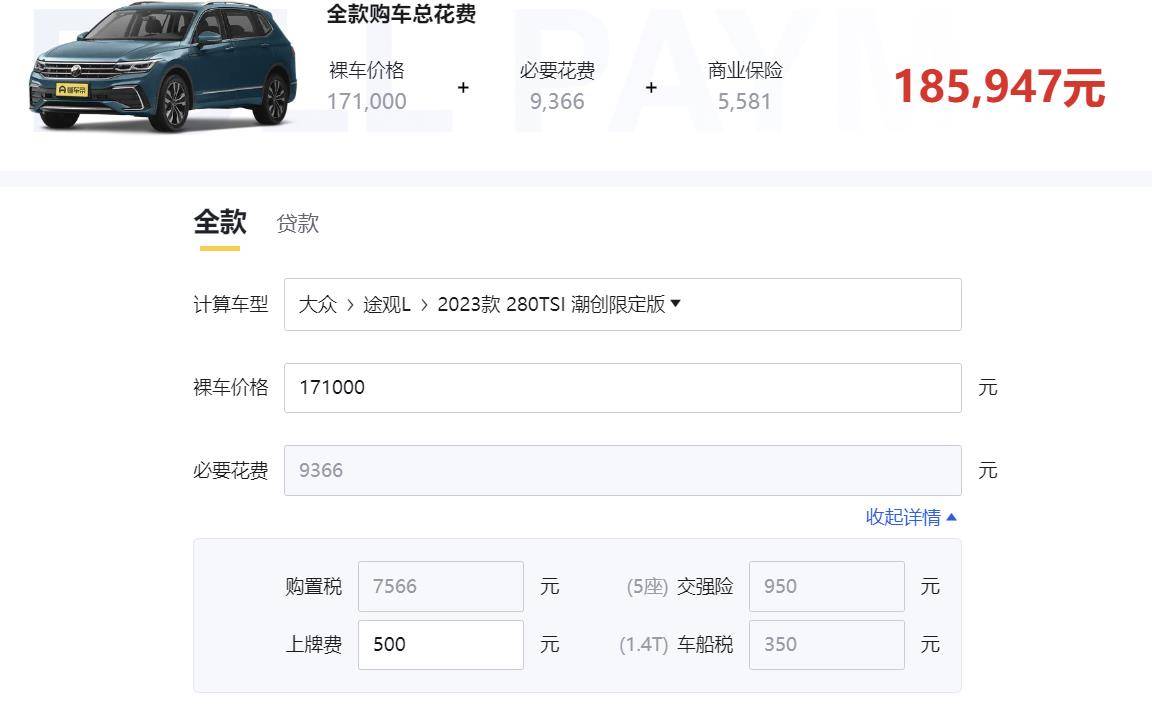Click the 交强险 950 insurance field

click(826, 586)
